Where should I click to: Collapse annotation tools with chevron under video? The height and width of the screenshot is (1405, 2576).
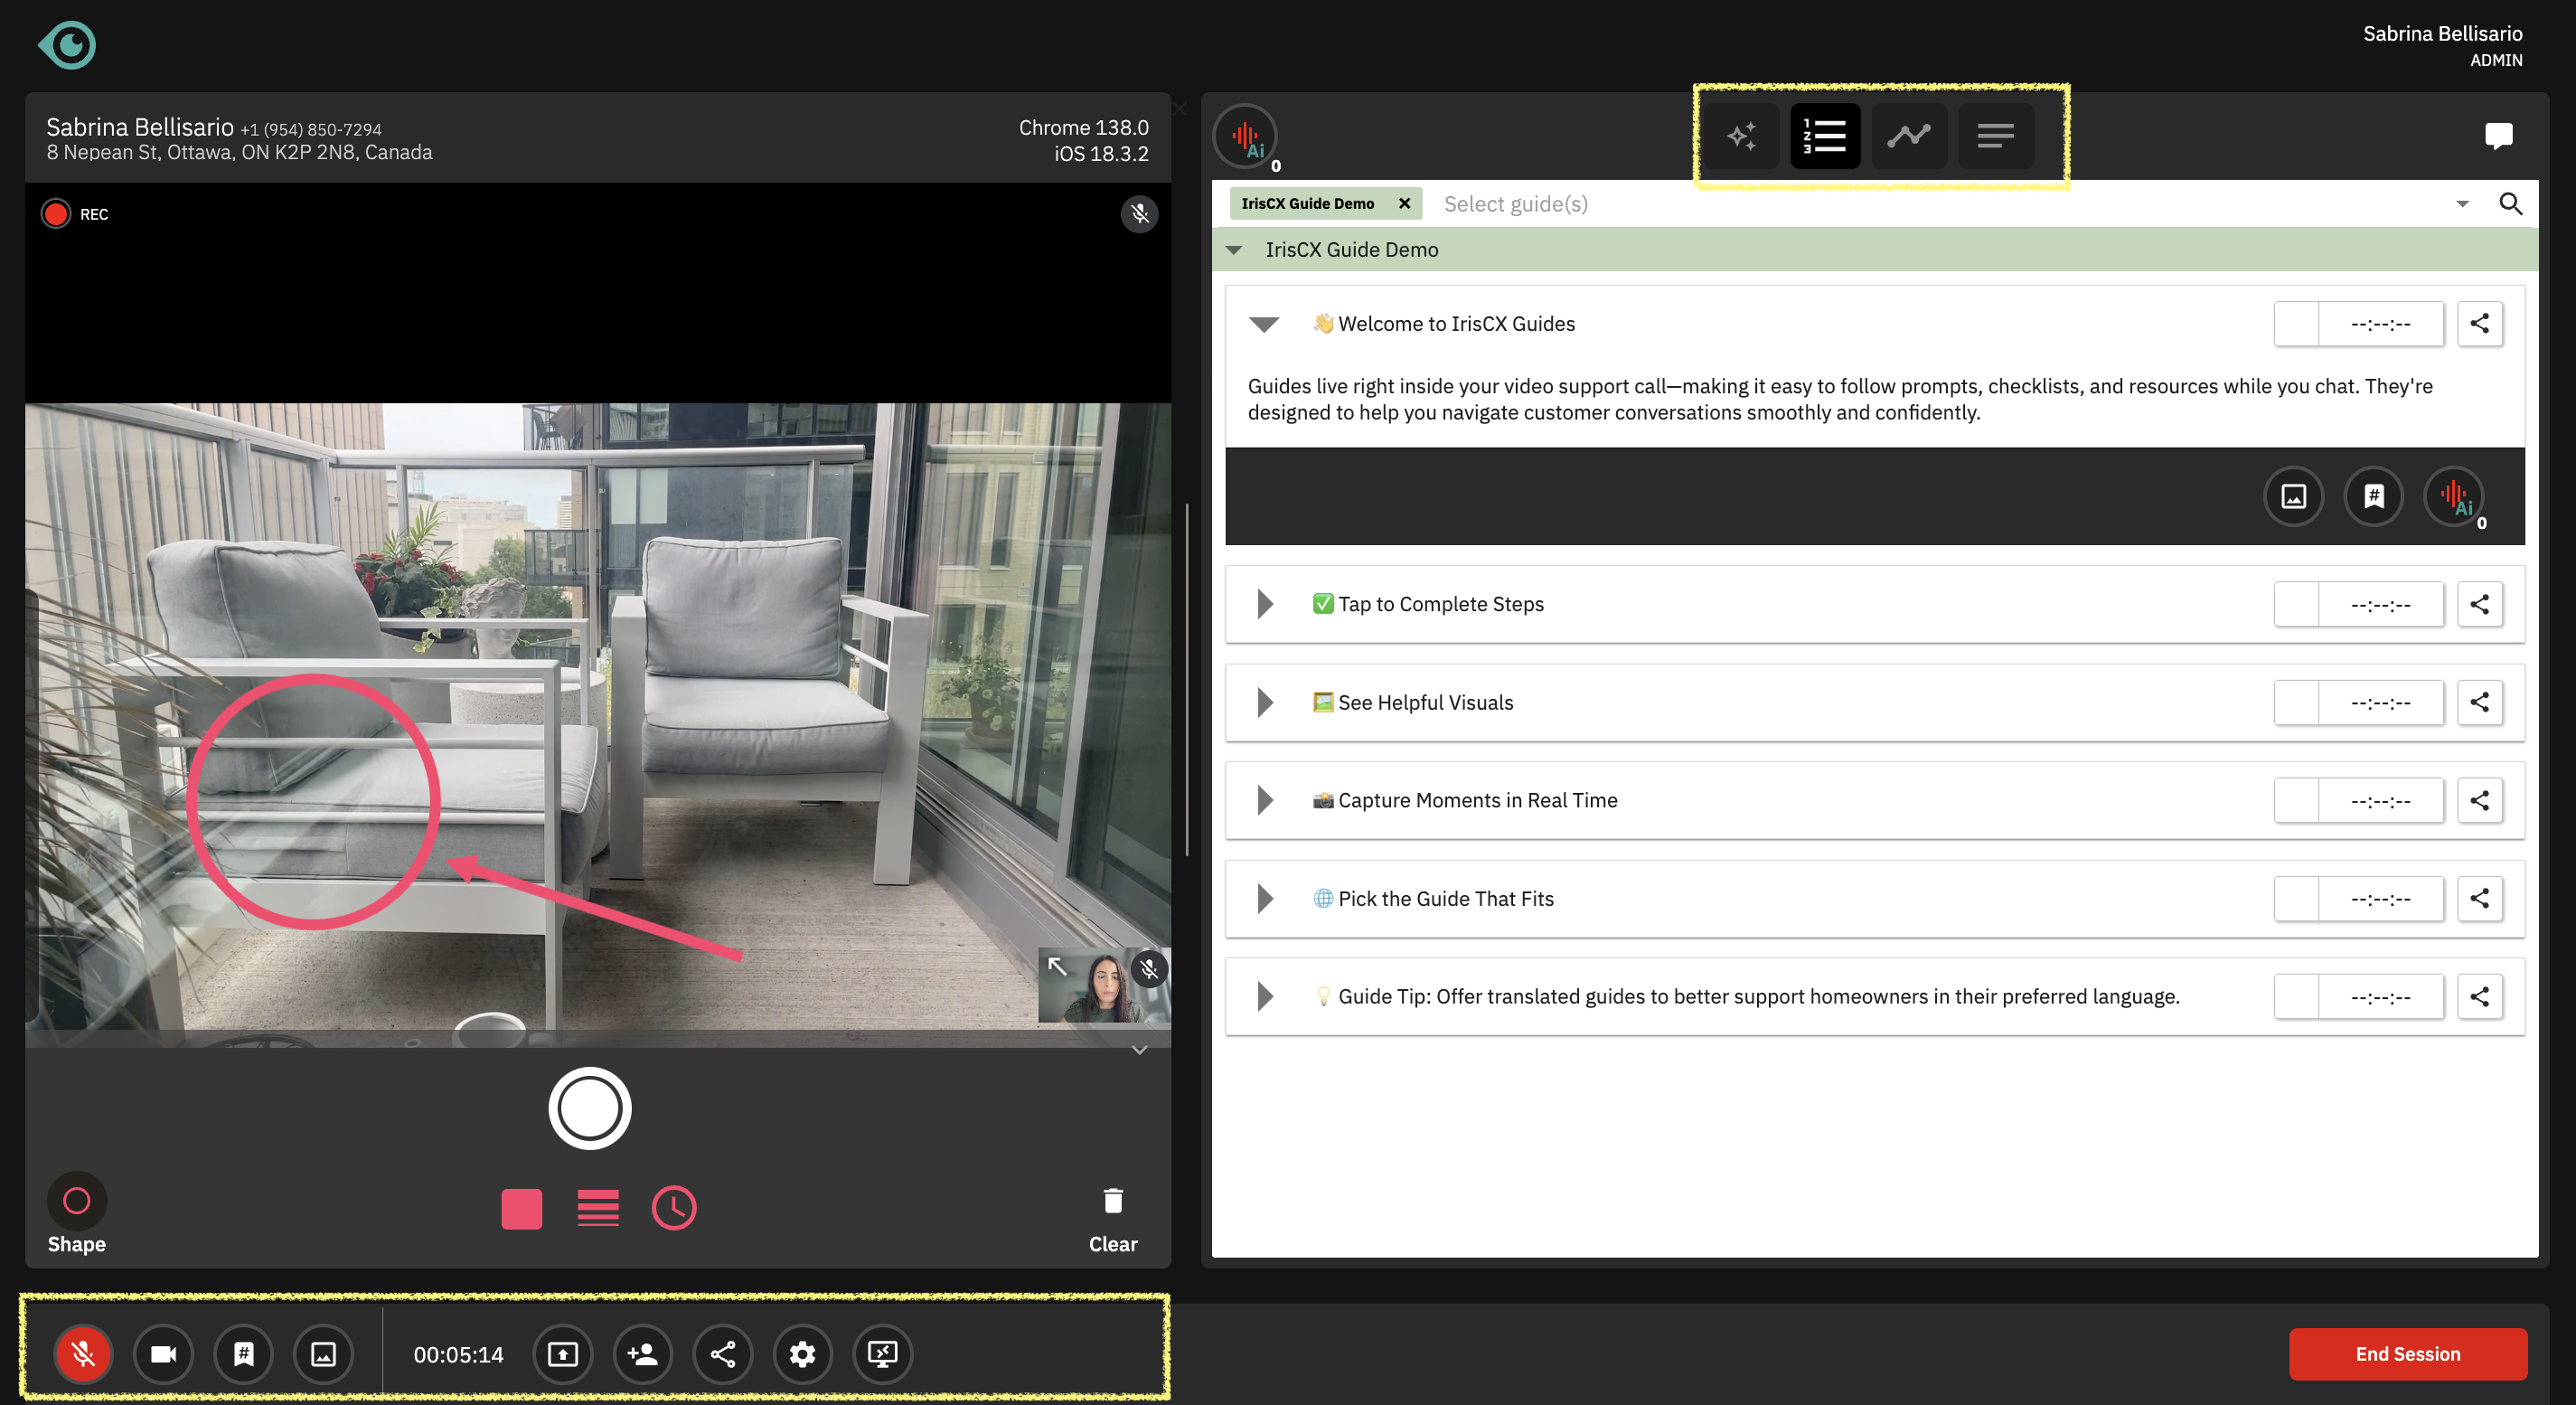click(1139, 1050)
